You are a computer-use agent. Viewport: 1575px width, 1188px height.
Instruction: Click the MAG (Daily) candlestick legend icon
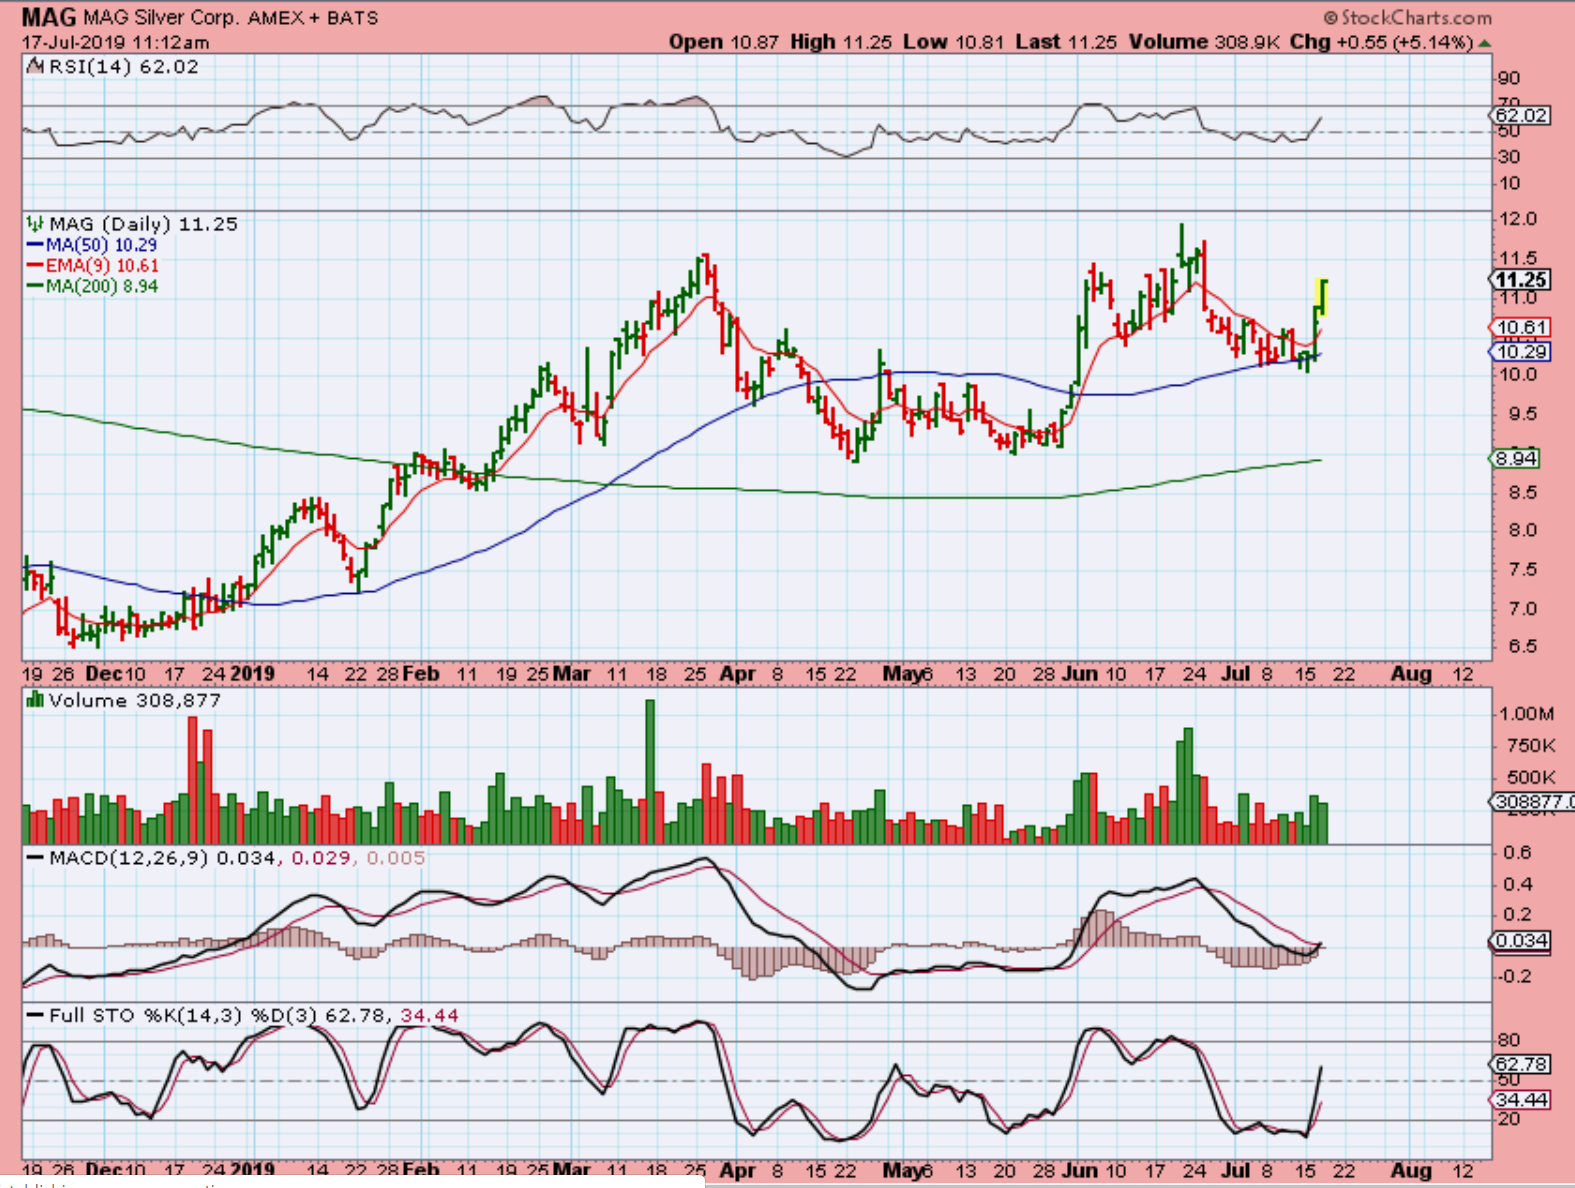click(x=35, y=224)
